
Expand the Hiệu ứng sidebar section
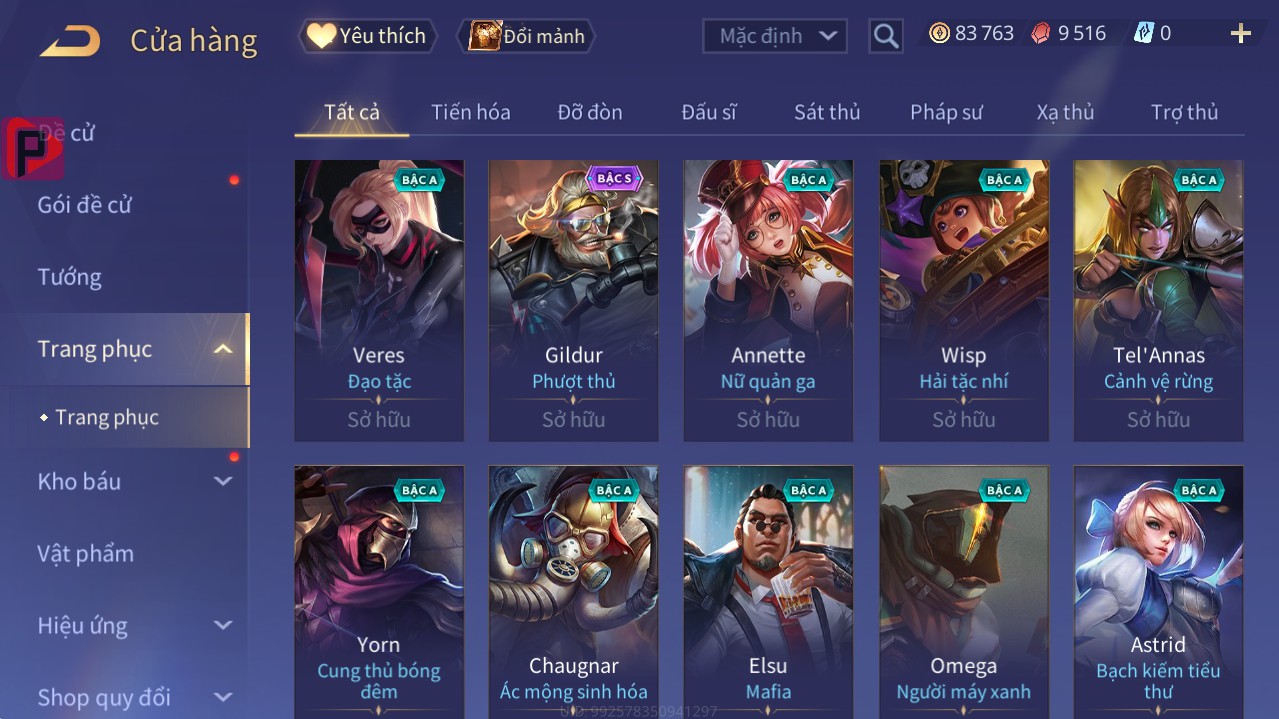click(223, 626)
